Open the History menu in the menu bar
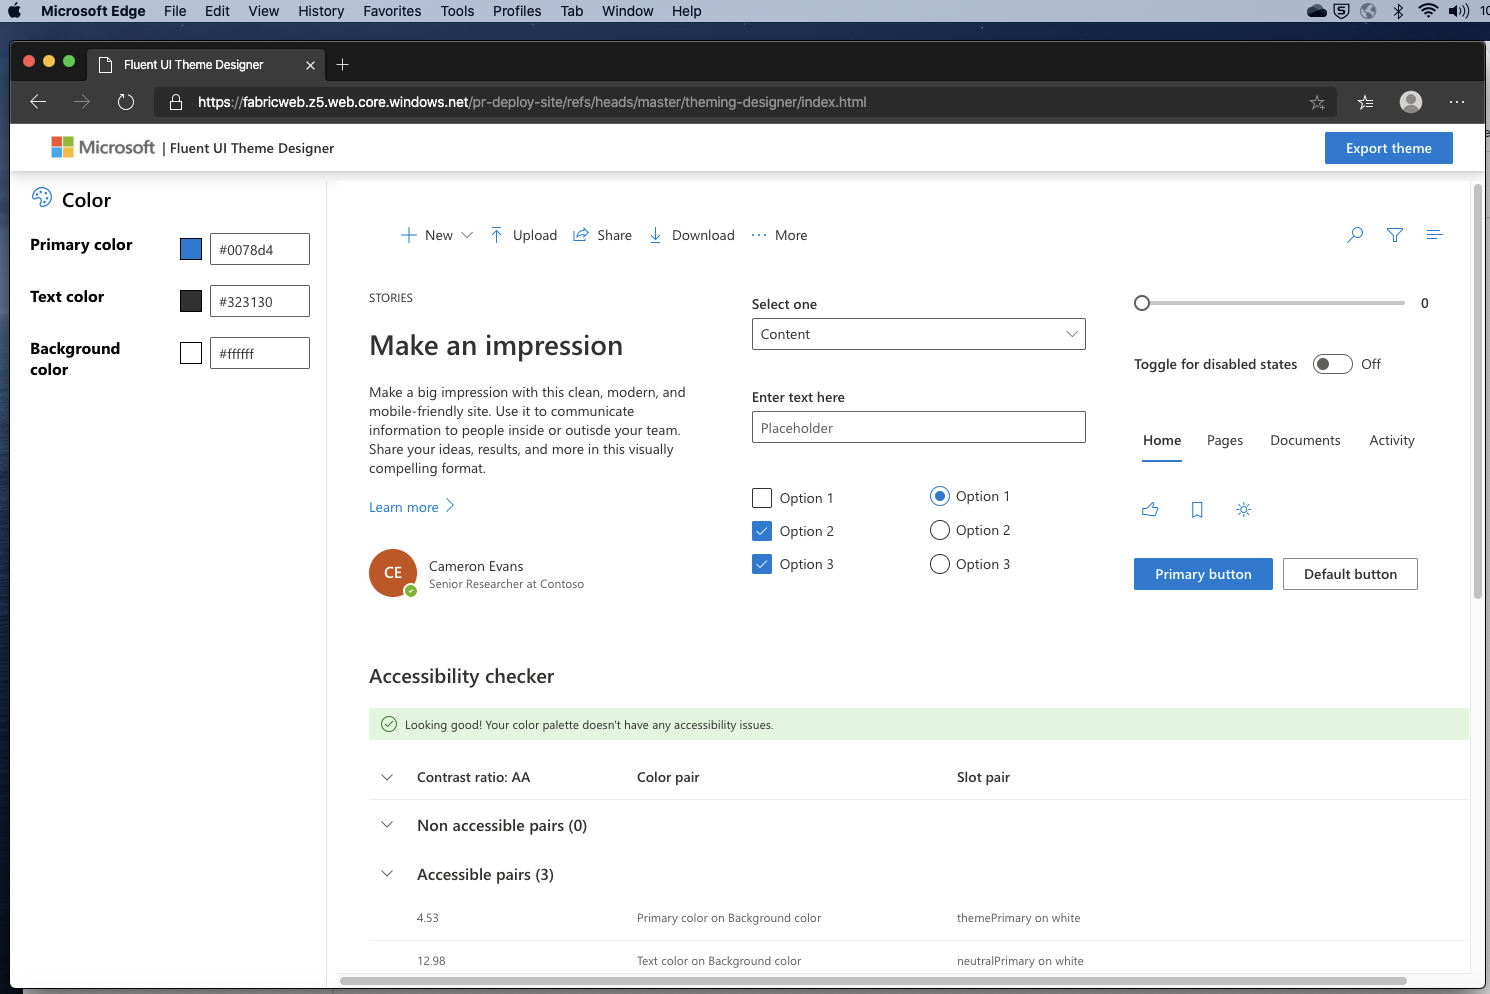The height and width of the screenshot is (994, 1490). tap(320, 11)
